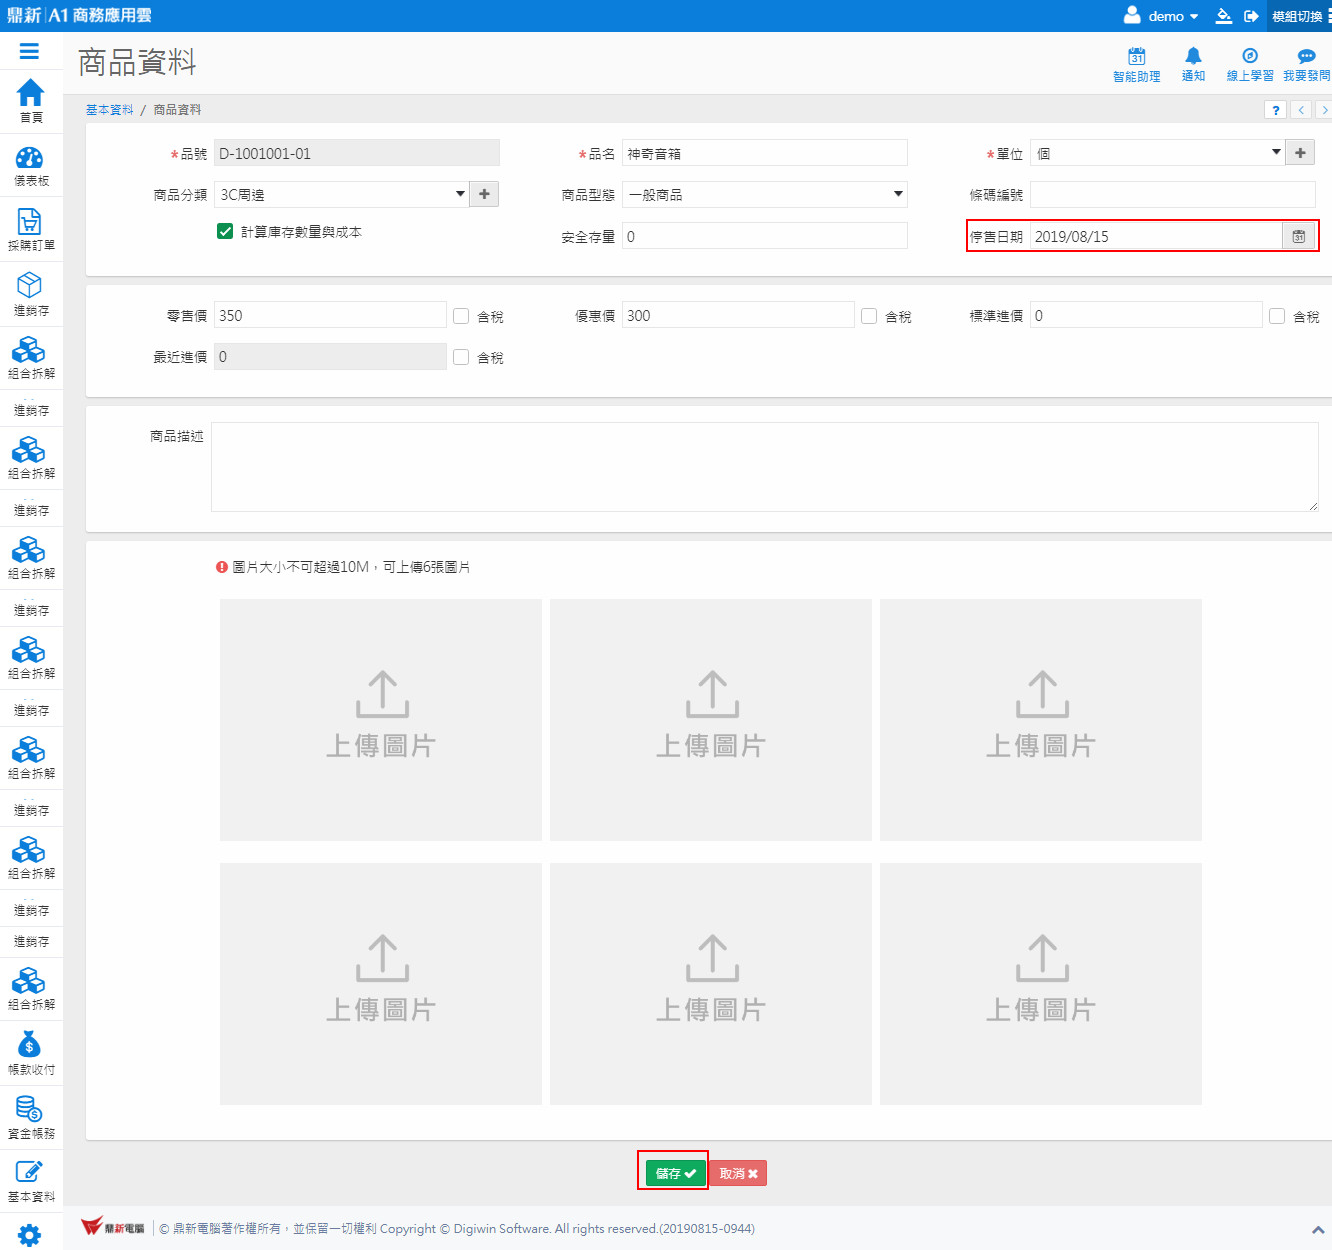This screenshot has height=1250, width=1332.
Task: Open the 儀表板 dashboard icon
Action: tap(30, 159)
